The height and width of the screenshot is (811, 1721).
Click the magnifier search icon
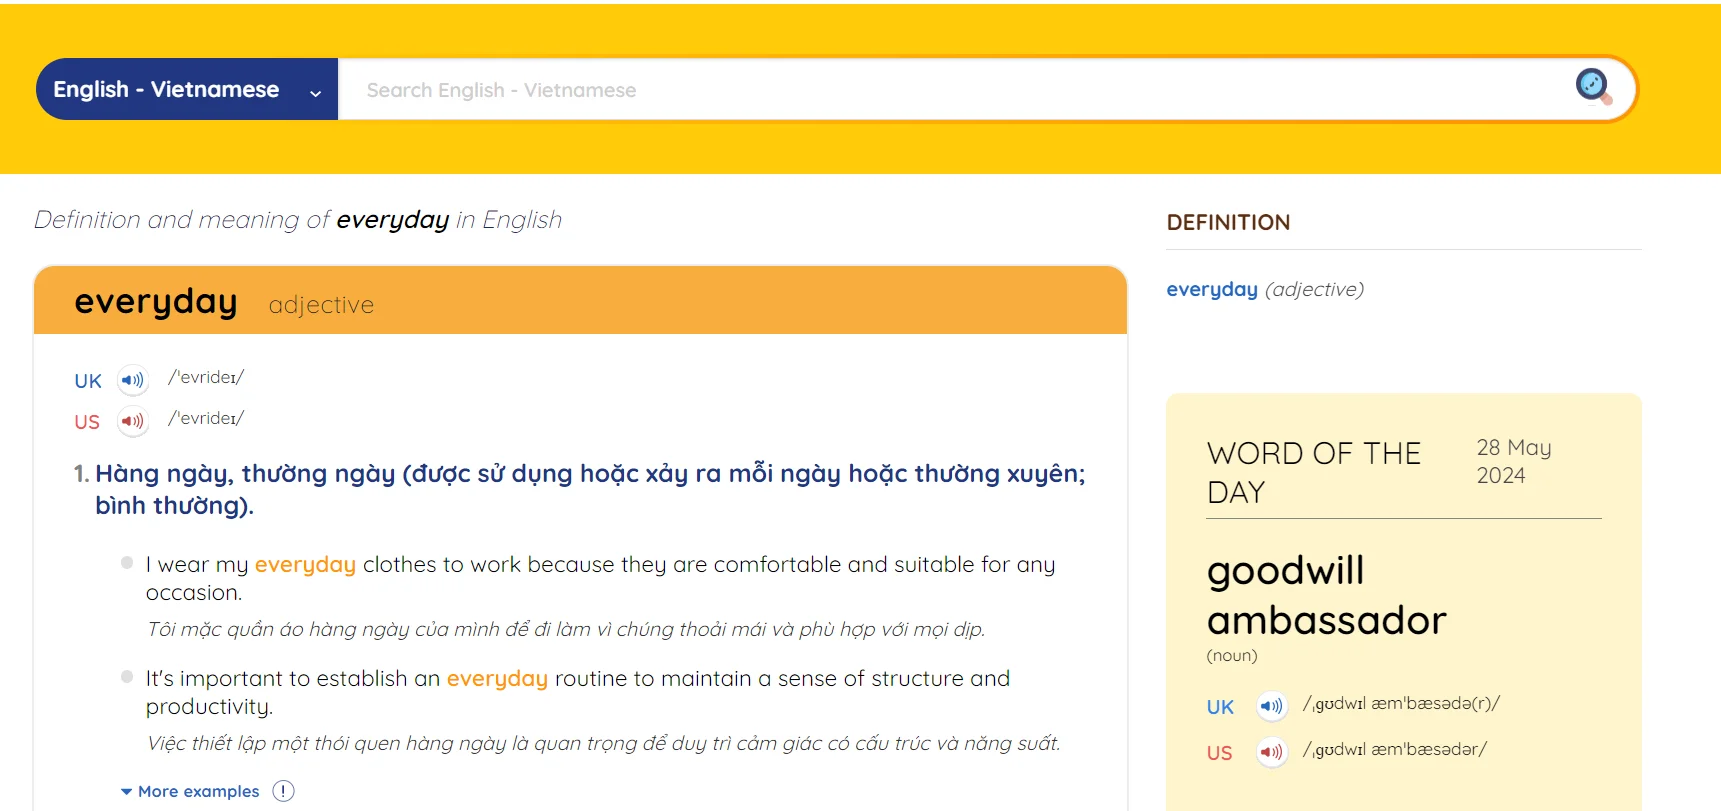point(1592,85)
